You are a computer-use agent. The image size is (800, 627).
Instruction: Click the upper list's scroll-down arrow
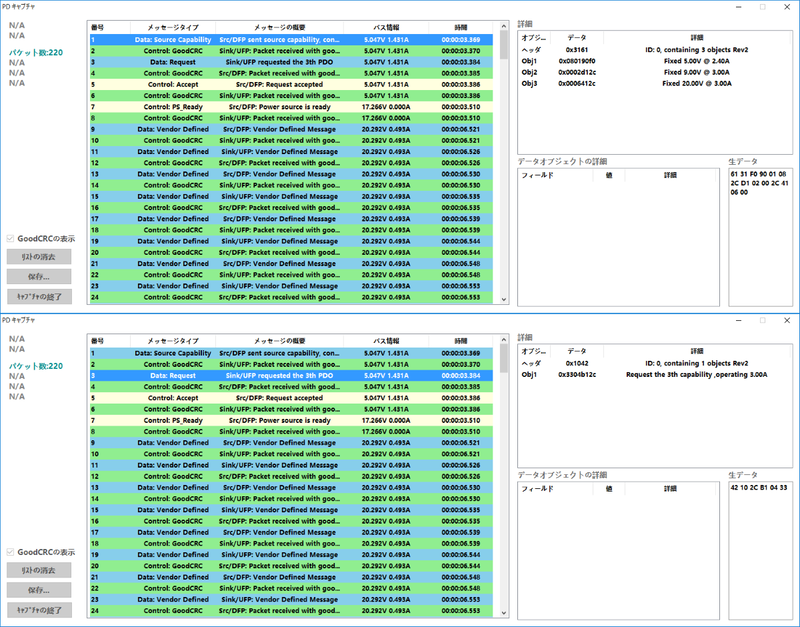(x=504, y=299)
